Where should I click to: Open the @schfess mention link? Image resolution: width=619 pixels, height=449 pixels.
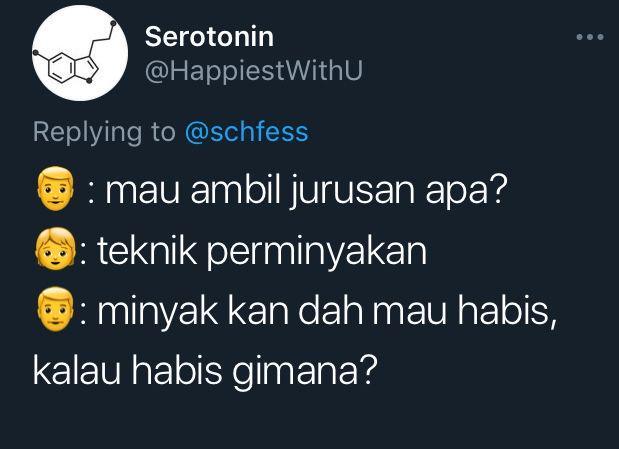click(x=246, y=132)
